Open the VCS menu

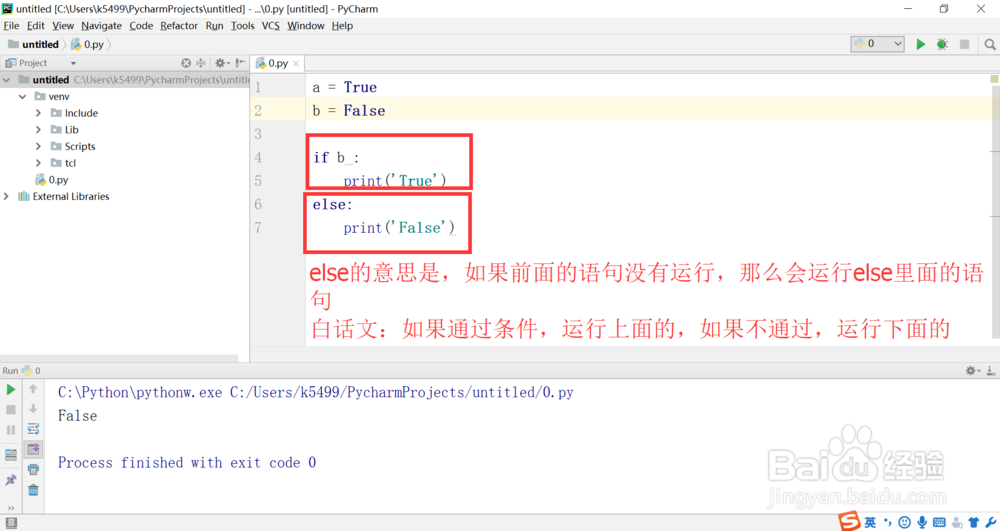(x=270, y=25)
